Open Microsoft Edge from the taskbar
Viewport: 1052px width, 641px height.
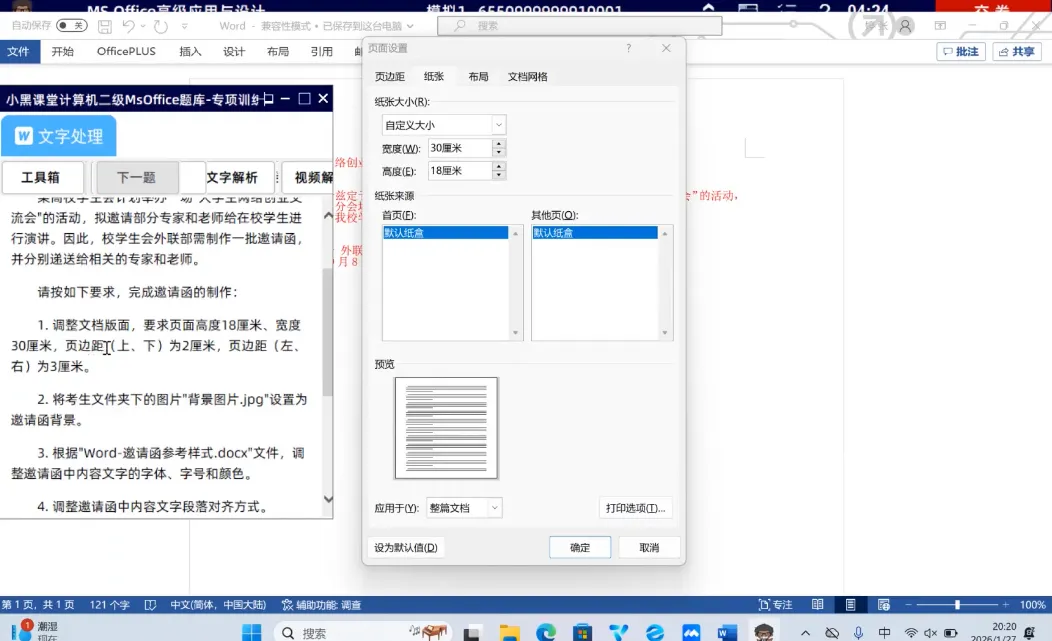[x=545, y=632]
